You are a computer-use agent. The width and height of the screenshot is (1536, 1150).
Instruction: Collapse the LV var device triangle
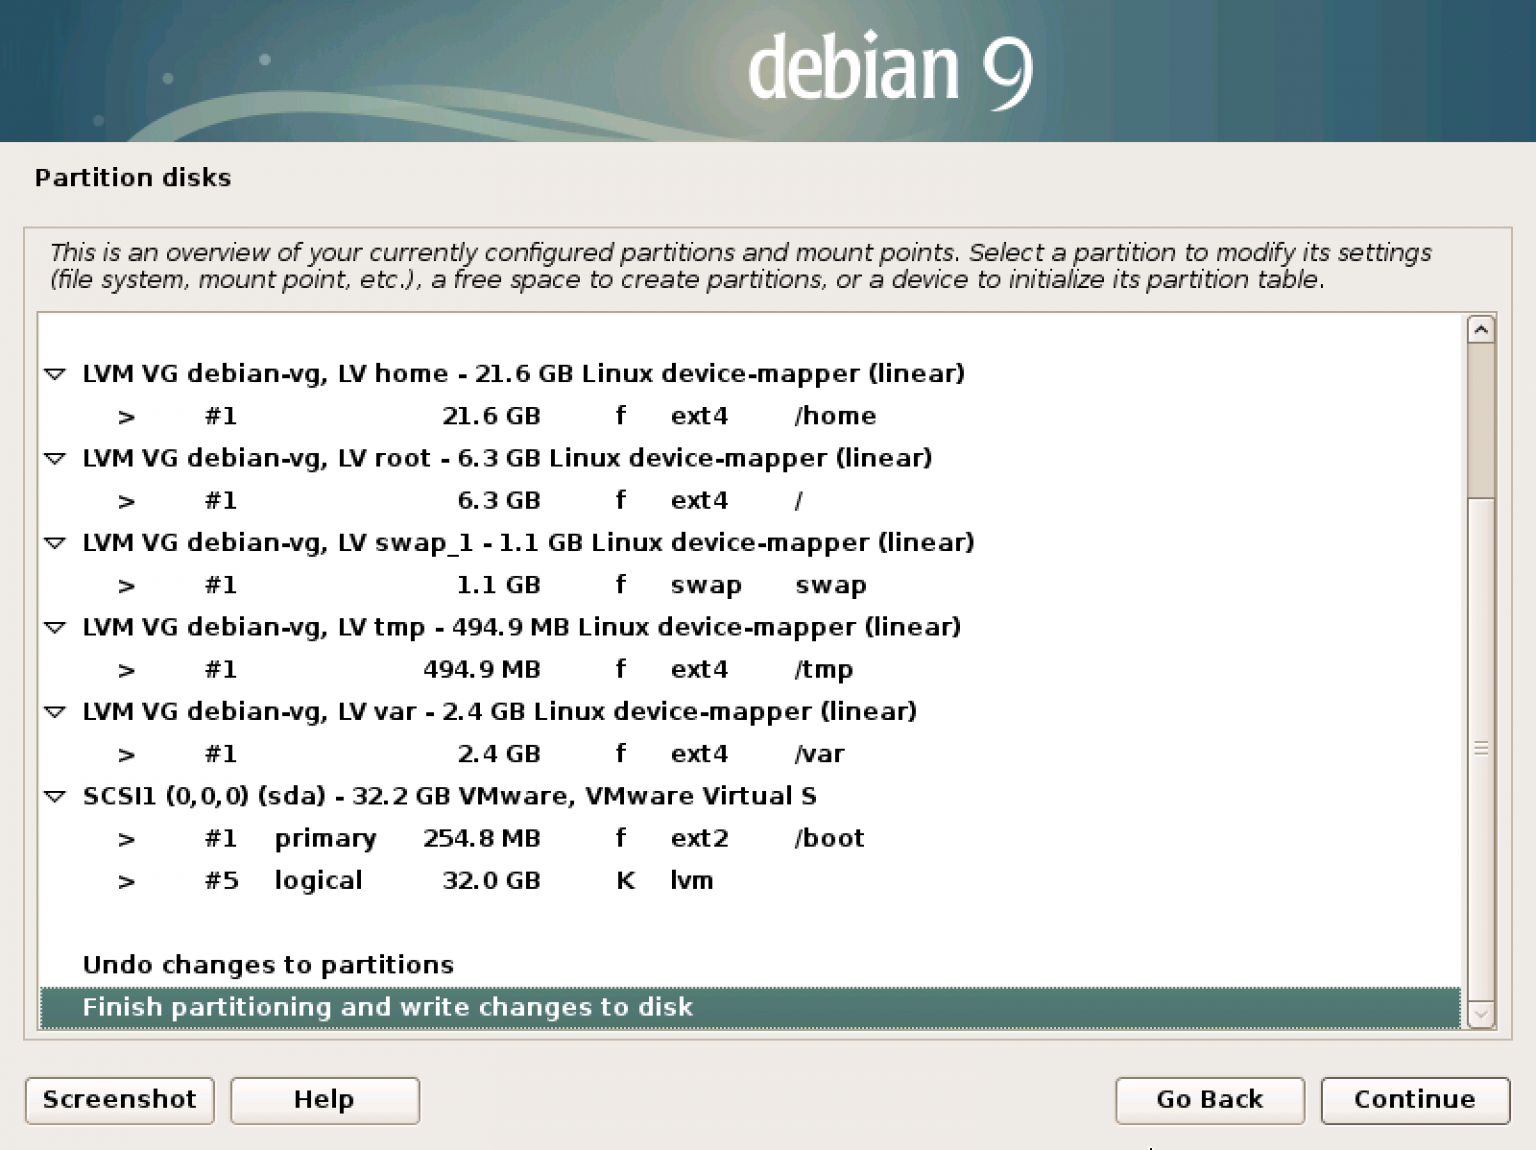coord(55,713)
